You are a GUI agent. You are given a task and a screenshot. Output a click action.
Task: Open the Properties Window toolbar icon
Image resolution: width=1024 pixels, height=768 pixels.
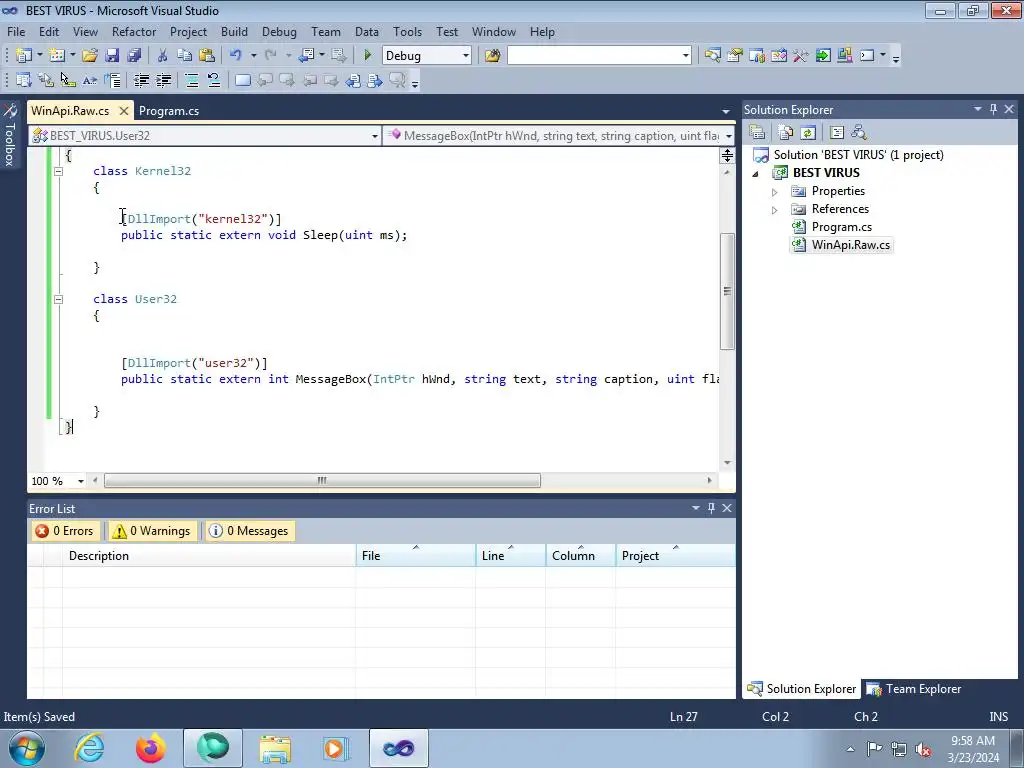[735, 56]
